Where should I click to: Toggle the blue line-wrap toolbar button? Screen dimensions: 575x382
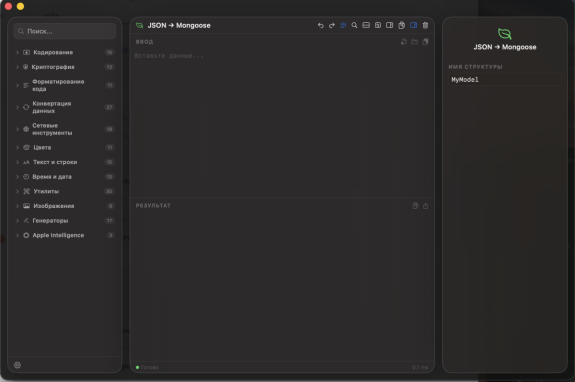[343, 25]
